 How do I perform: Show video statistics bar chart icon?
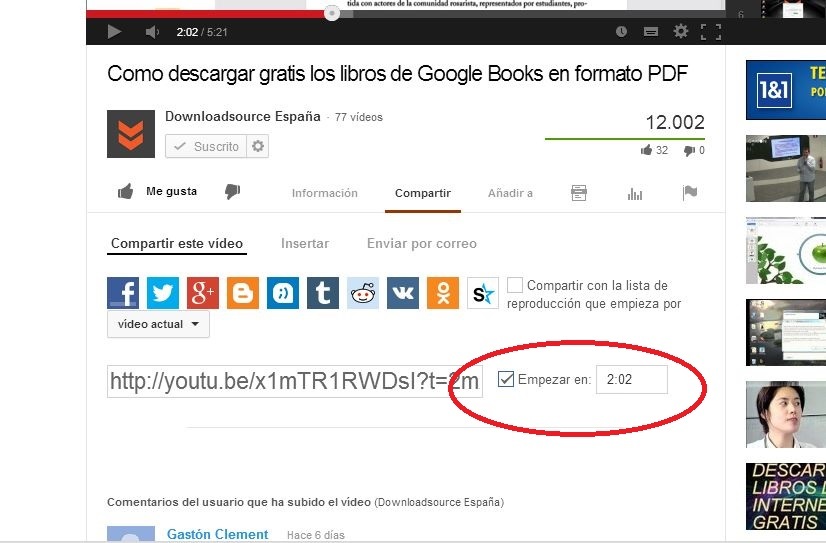(x=635, y=194)
